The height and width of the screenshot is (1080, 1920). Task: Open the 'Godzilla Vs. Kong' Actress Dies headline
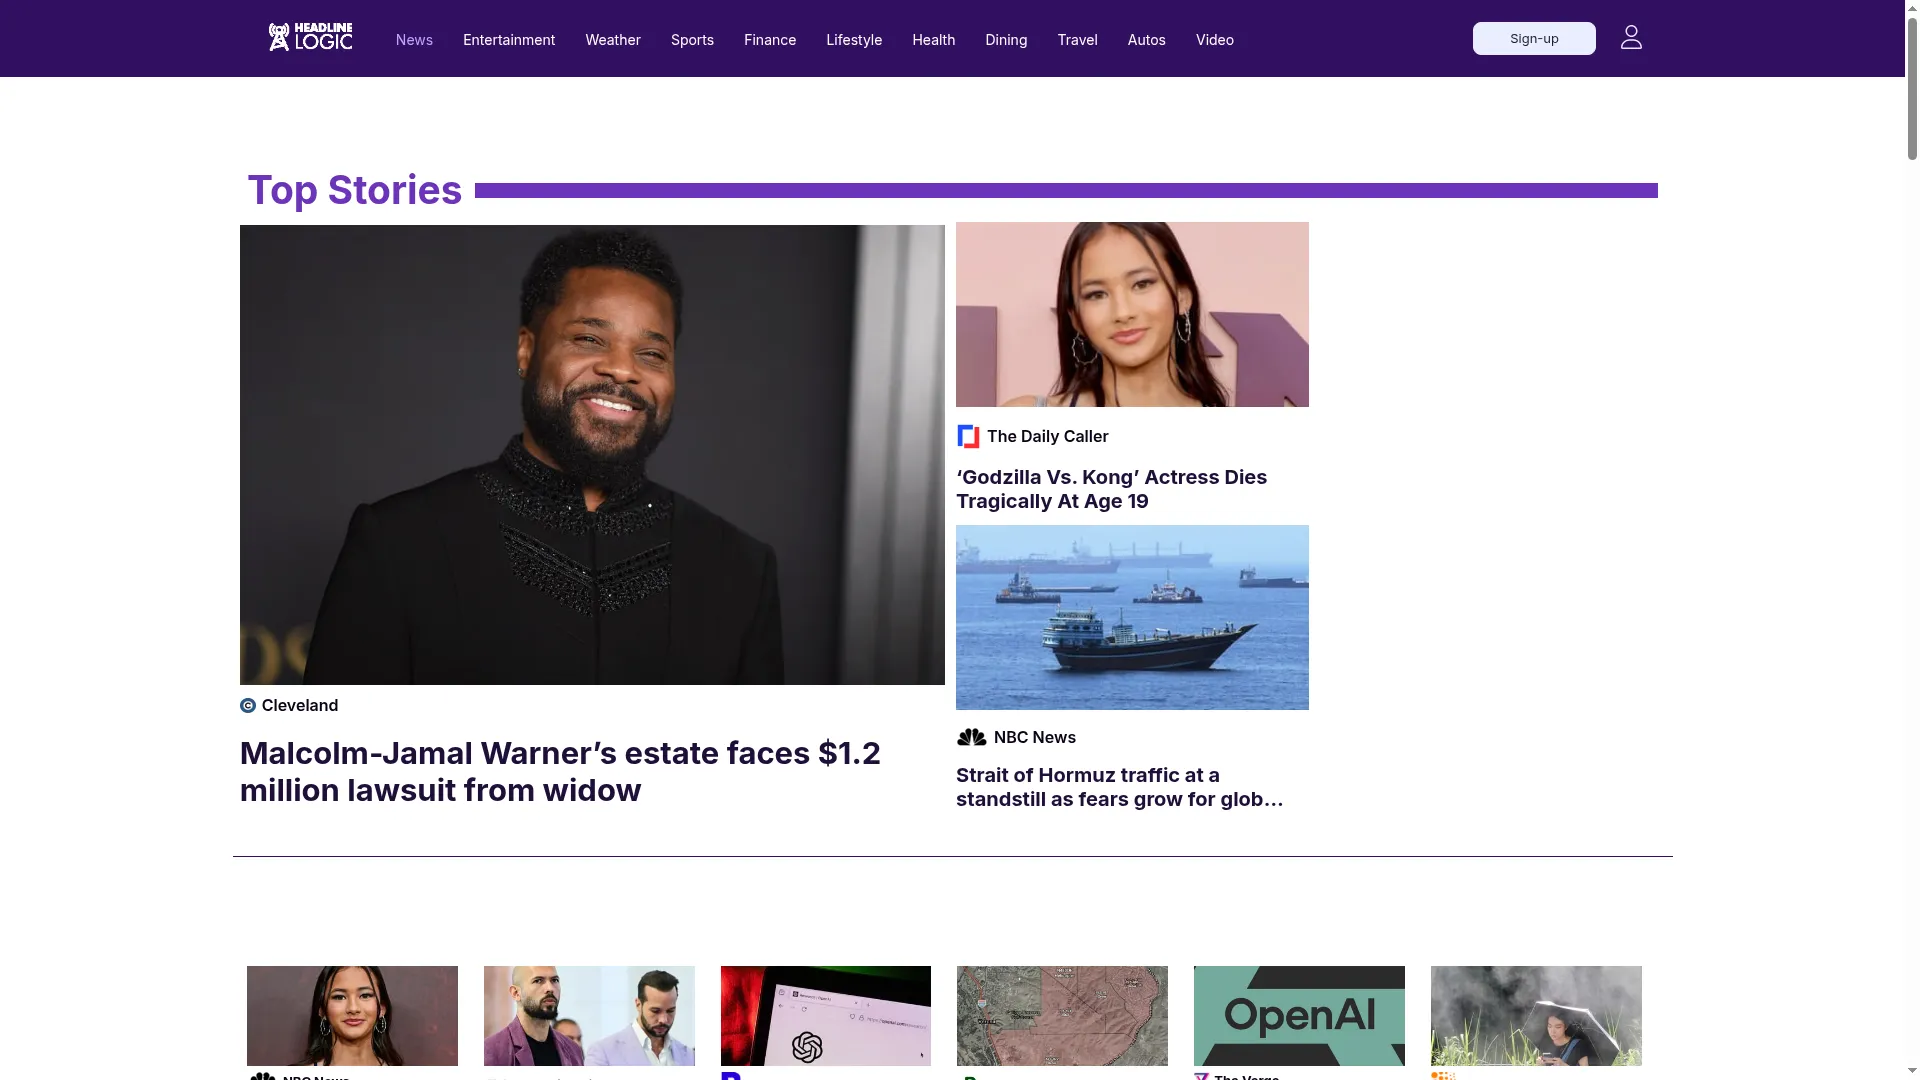coord(1111,490)
